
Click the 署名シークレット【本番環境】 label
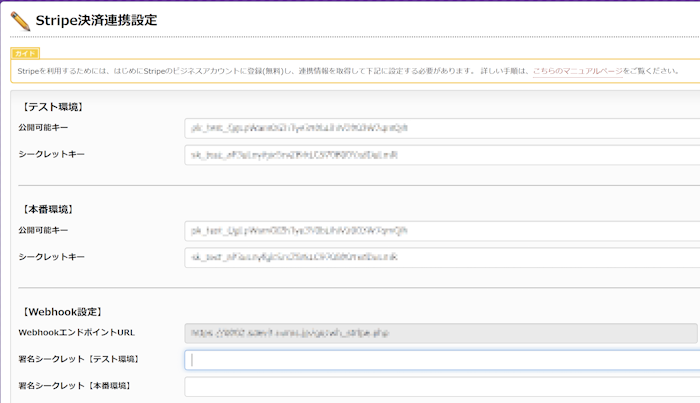(x=74, y=385)
